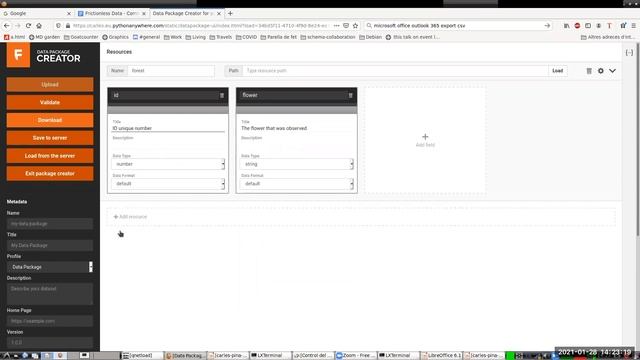
Task: Edit the id field Title input
Action: coord(168,128)
